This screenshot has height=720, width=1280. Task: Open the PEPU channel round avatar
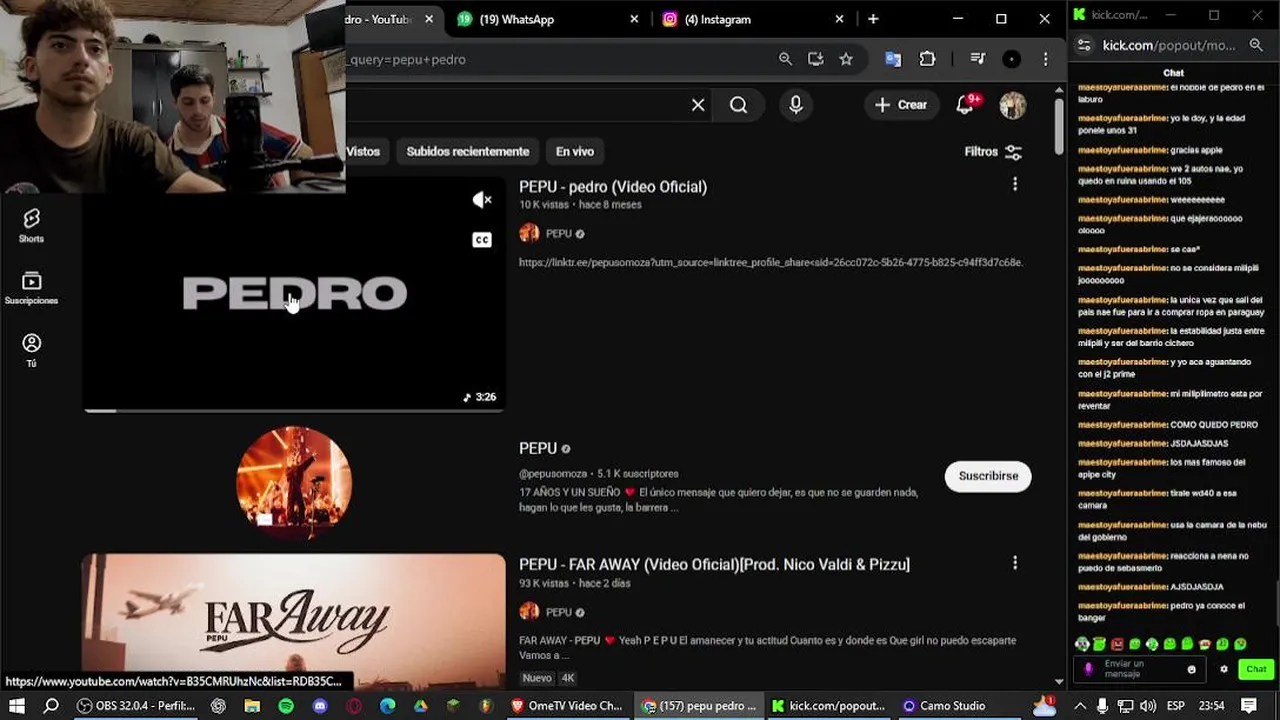point(294,482)
